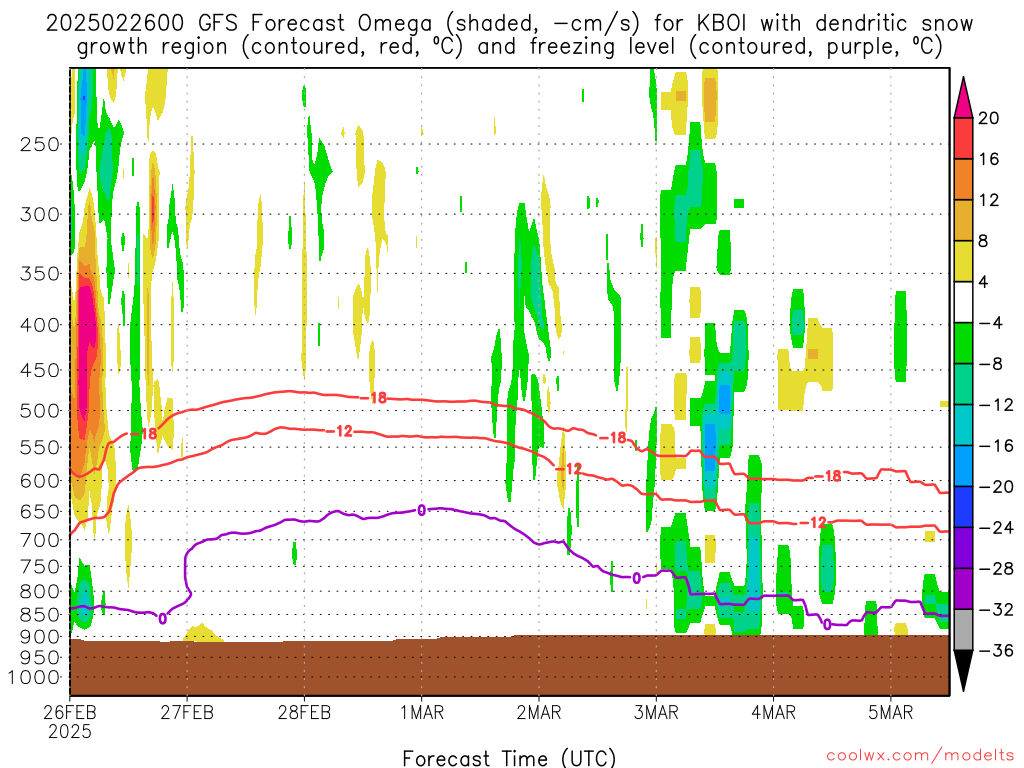Click the 450 pressure level label

click(40, 370)
